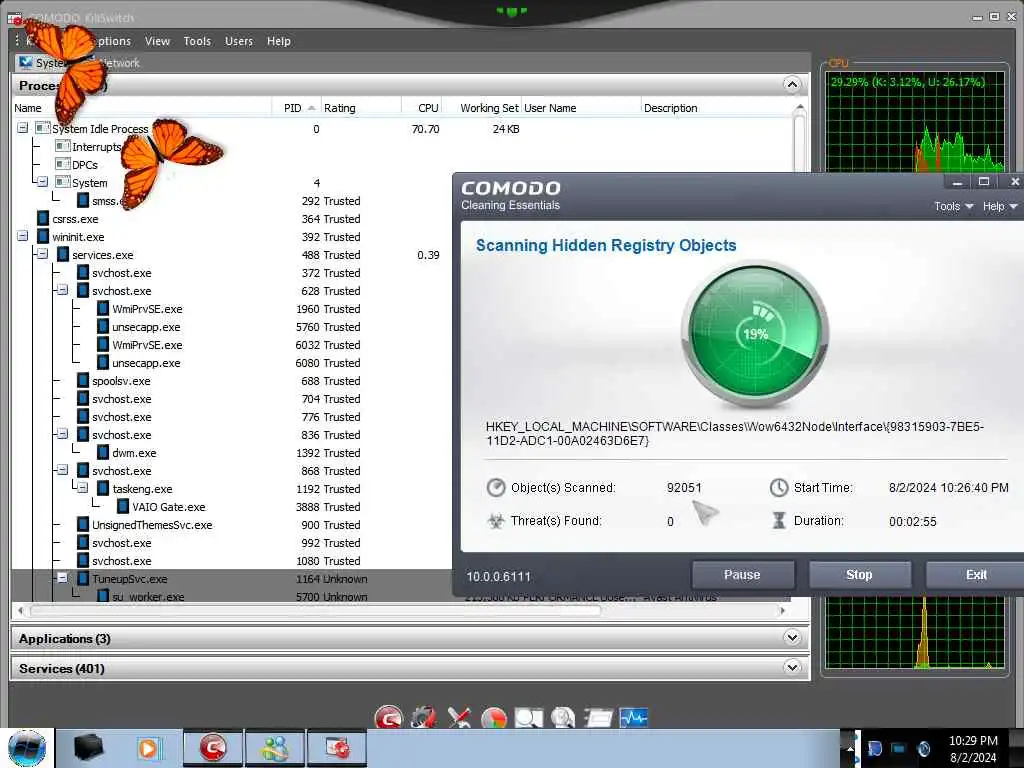
Task: Open the Windows Start orb
Action: point(27,748)
